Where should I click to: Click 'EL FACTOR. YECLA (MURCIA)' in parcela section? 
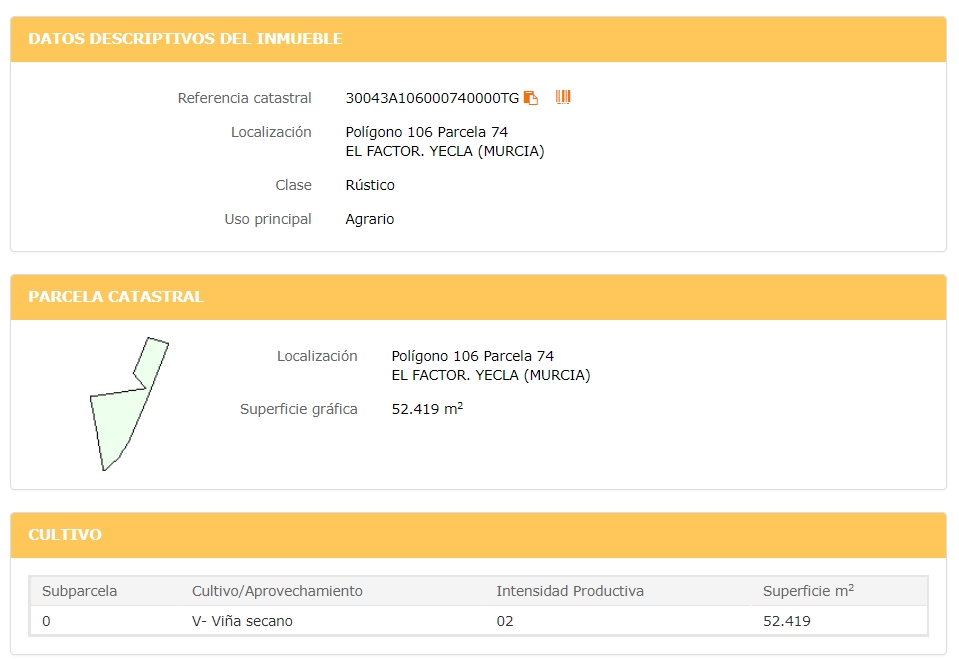pos(491,375)
